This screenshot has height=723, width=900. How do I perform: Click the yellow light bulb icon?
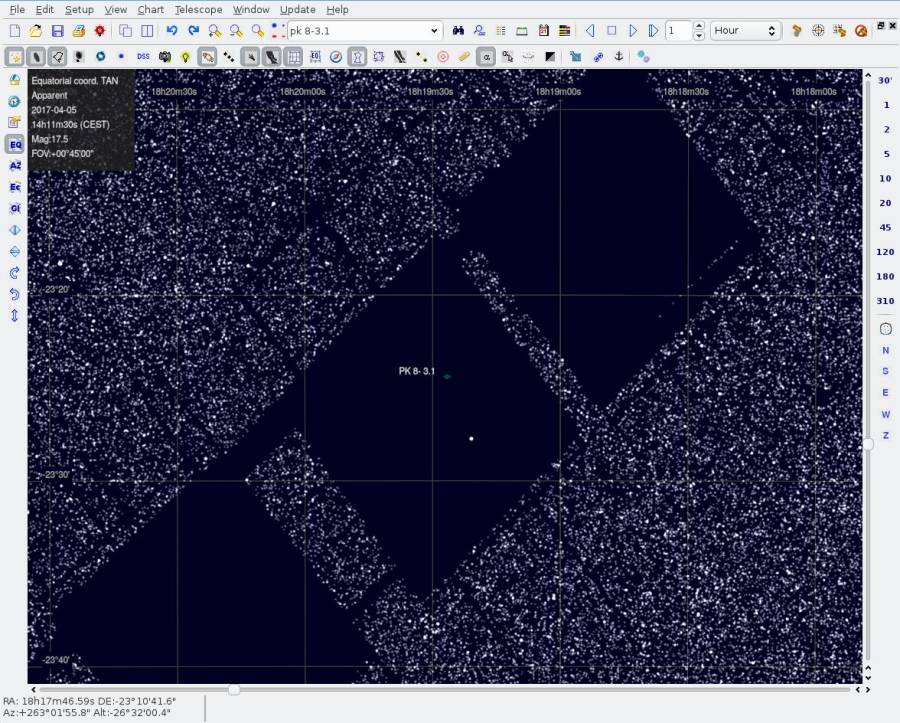point(185,57)
